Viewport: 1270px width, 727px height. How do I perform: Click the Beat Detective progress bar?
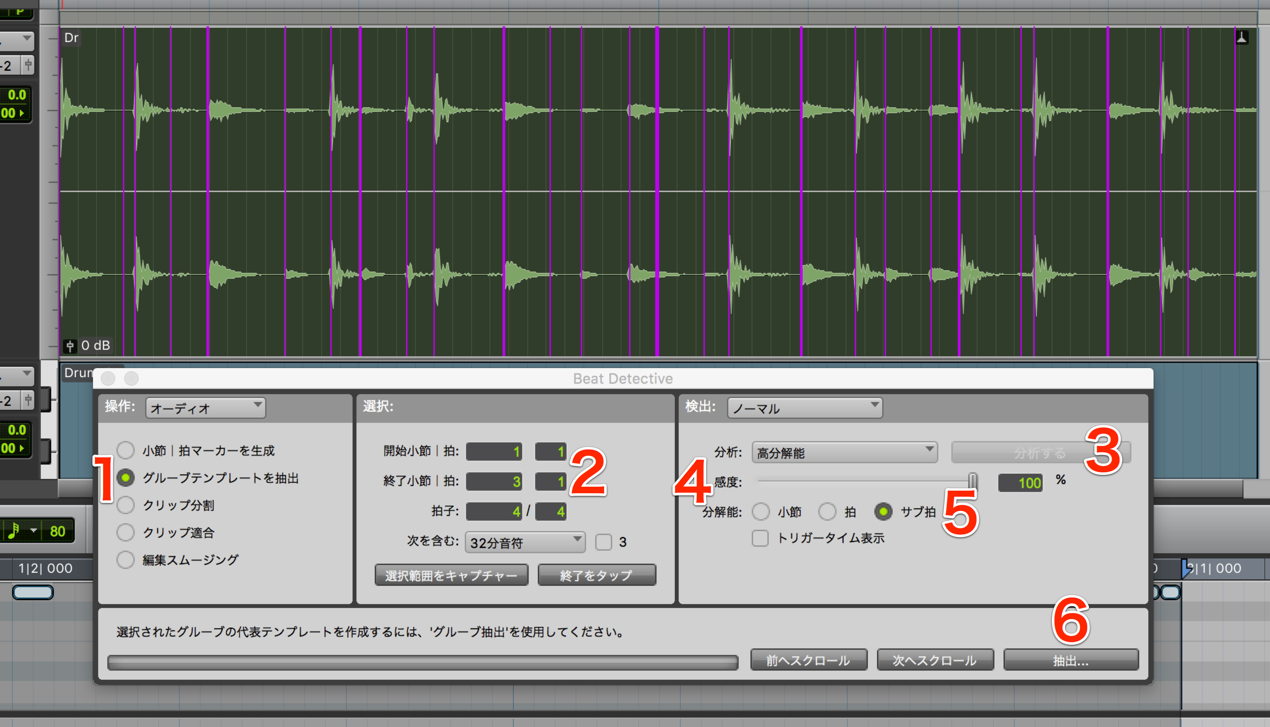tap(423, 662)
